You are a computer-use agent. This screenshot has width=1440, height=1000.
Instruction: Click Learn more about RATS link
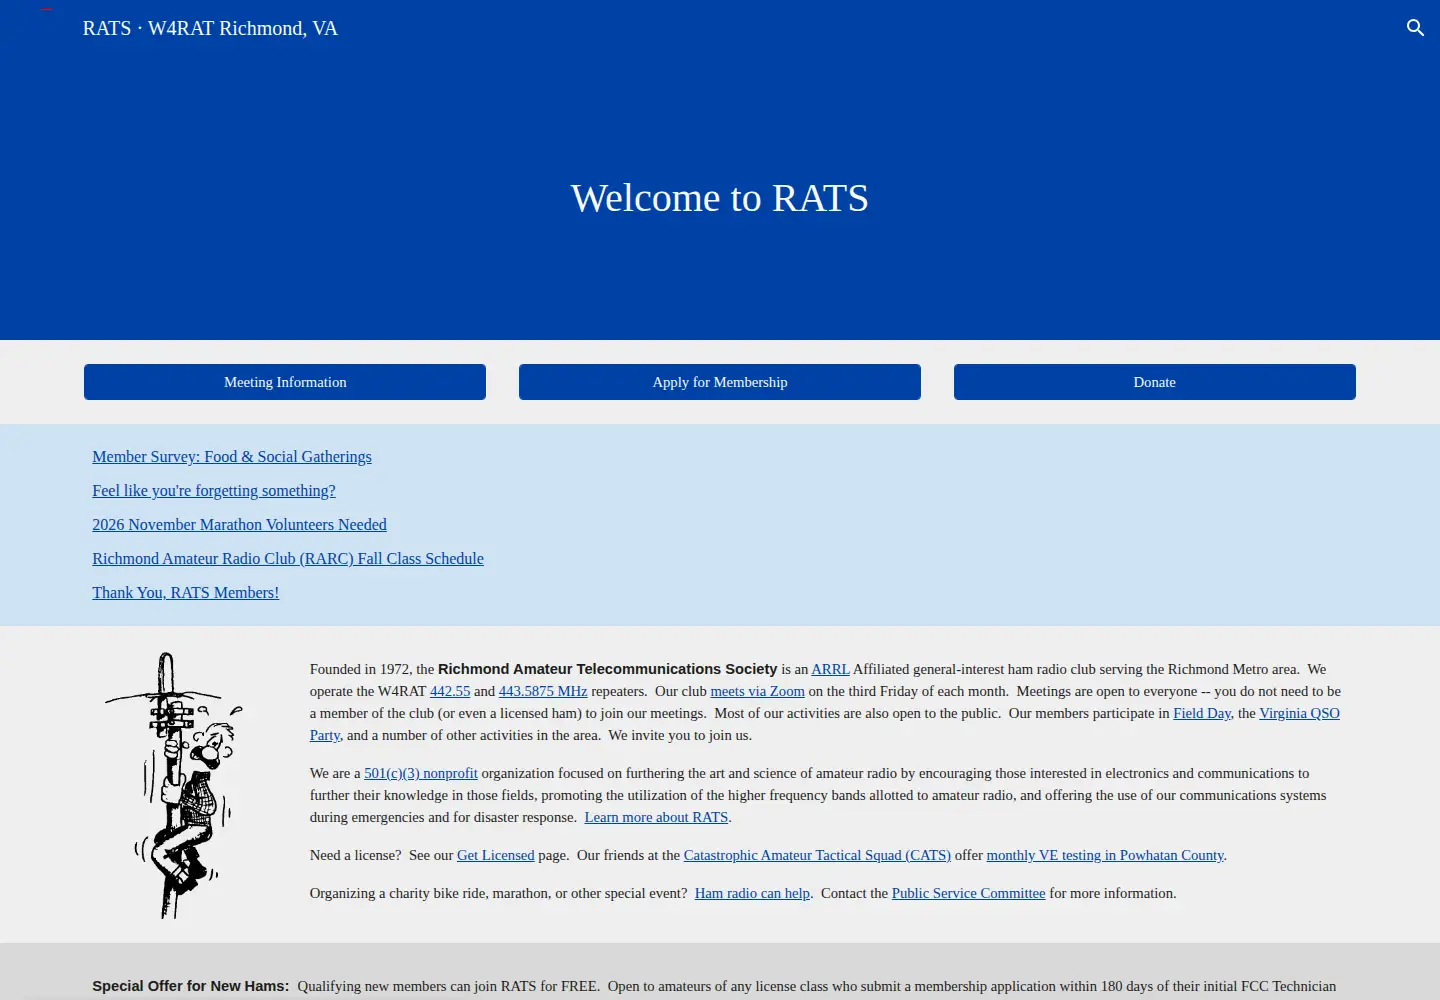[x=656, y=817]
